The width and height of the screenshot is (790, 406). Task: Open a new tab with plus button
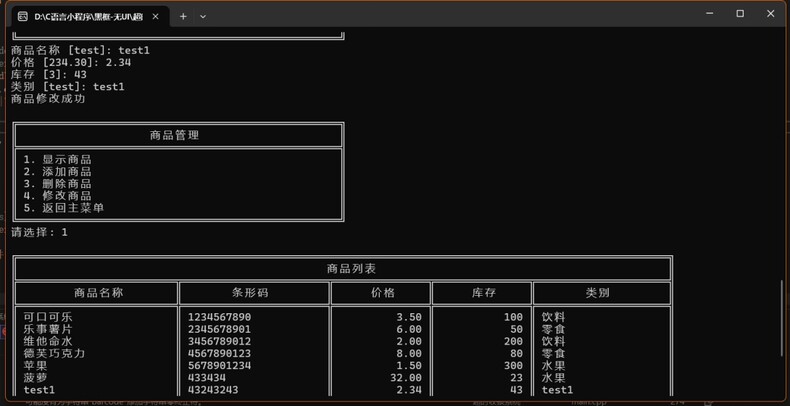point(183,16)
